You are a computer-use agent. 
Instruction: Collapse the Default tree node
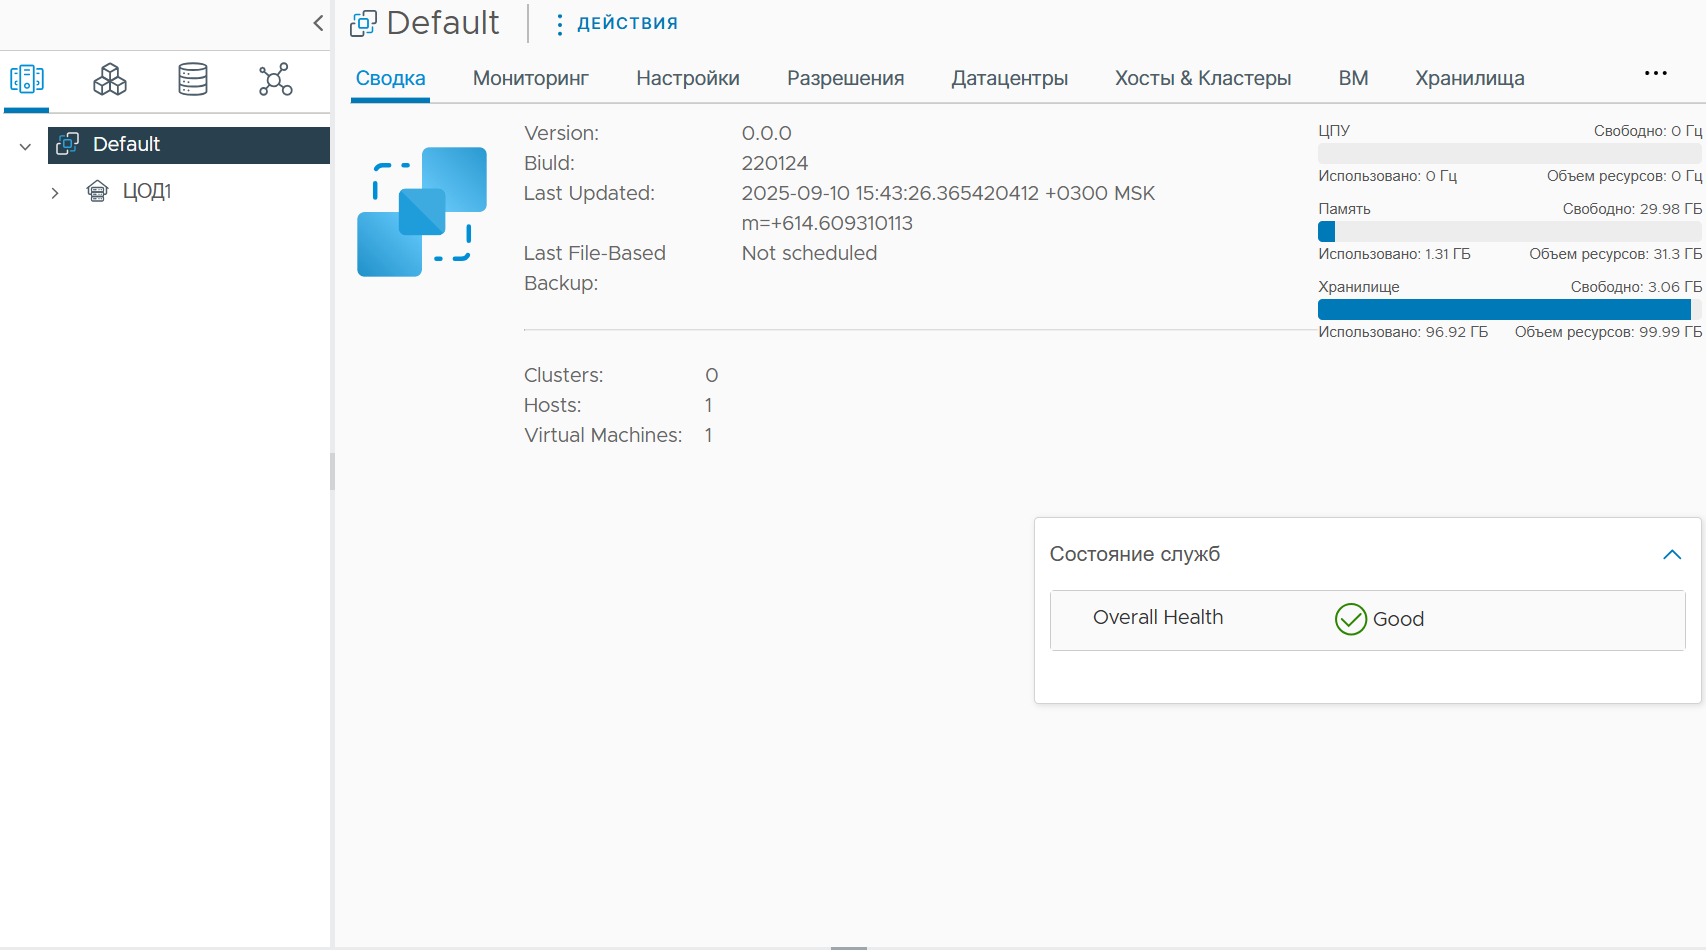pyautogui.click(x=25, y=146)
